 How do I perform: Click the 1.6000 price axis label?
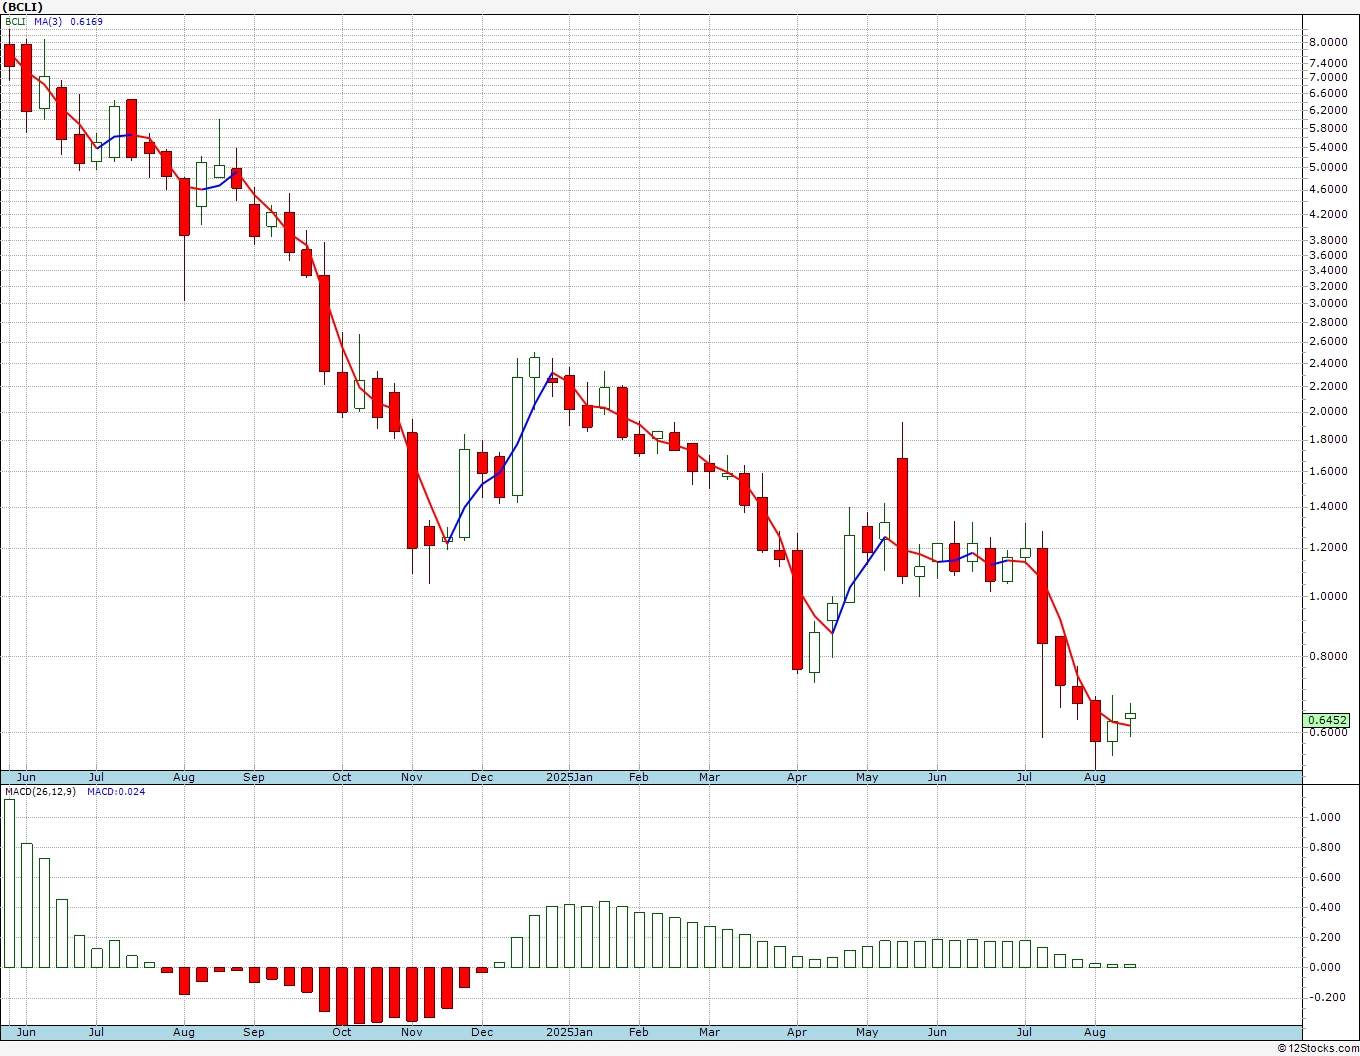1328,472
